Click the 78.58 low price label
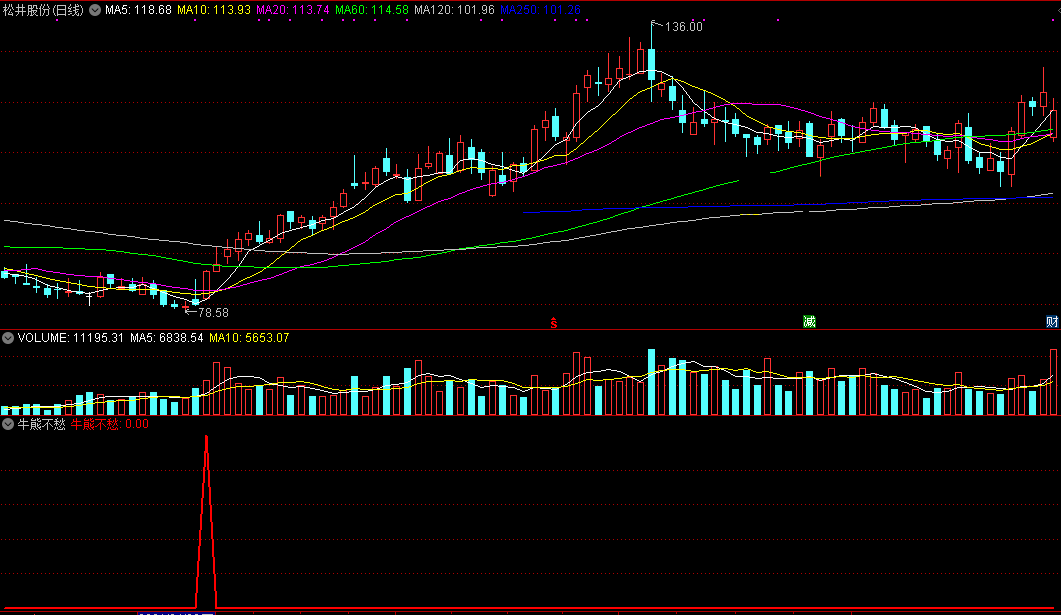The image size is (1061, 615). pyautogui.click(x=213, y=313)
